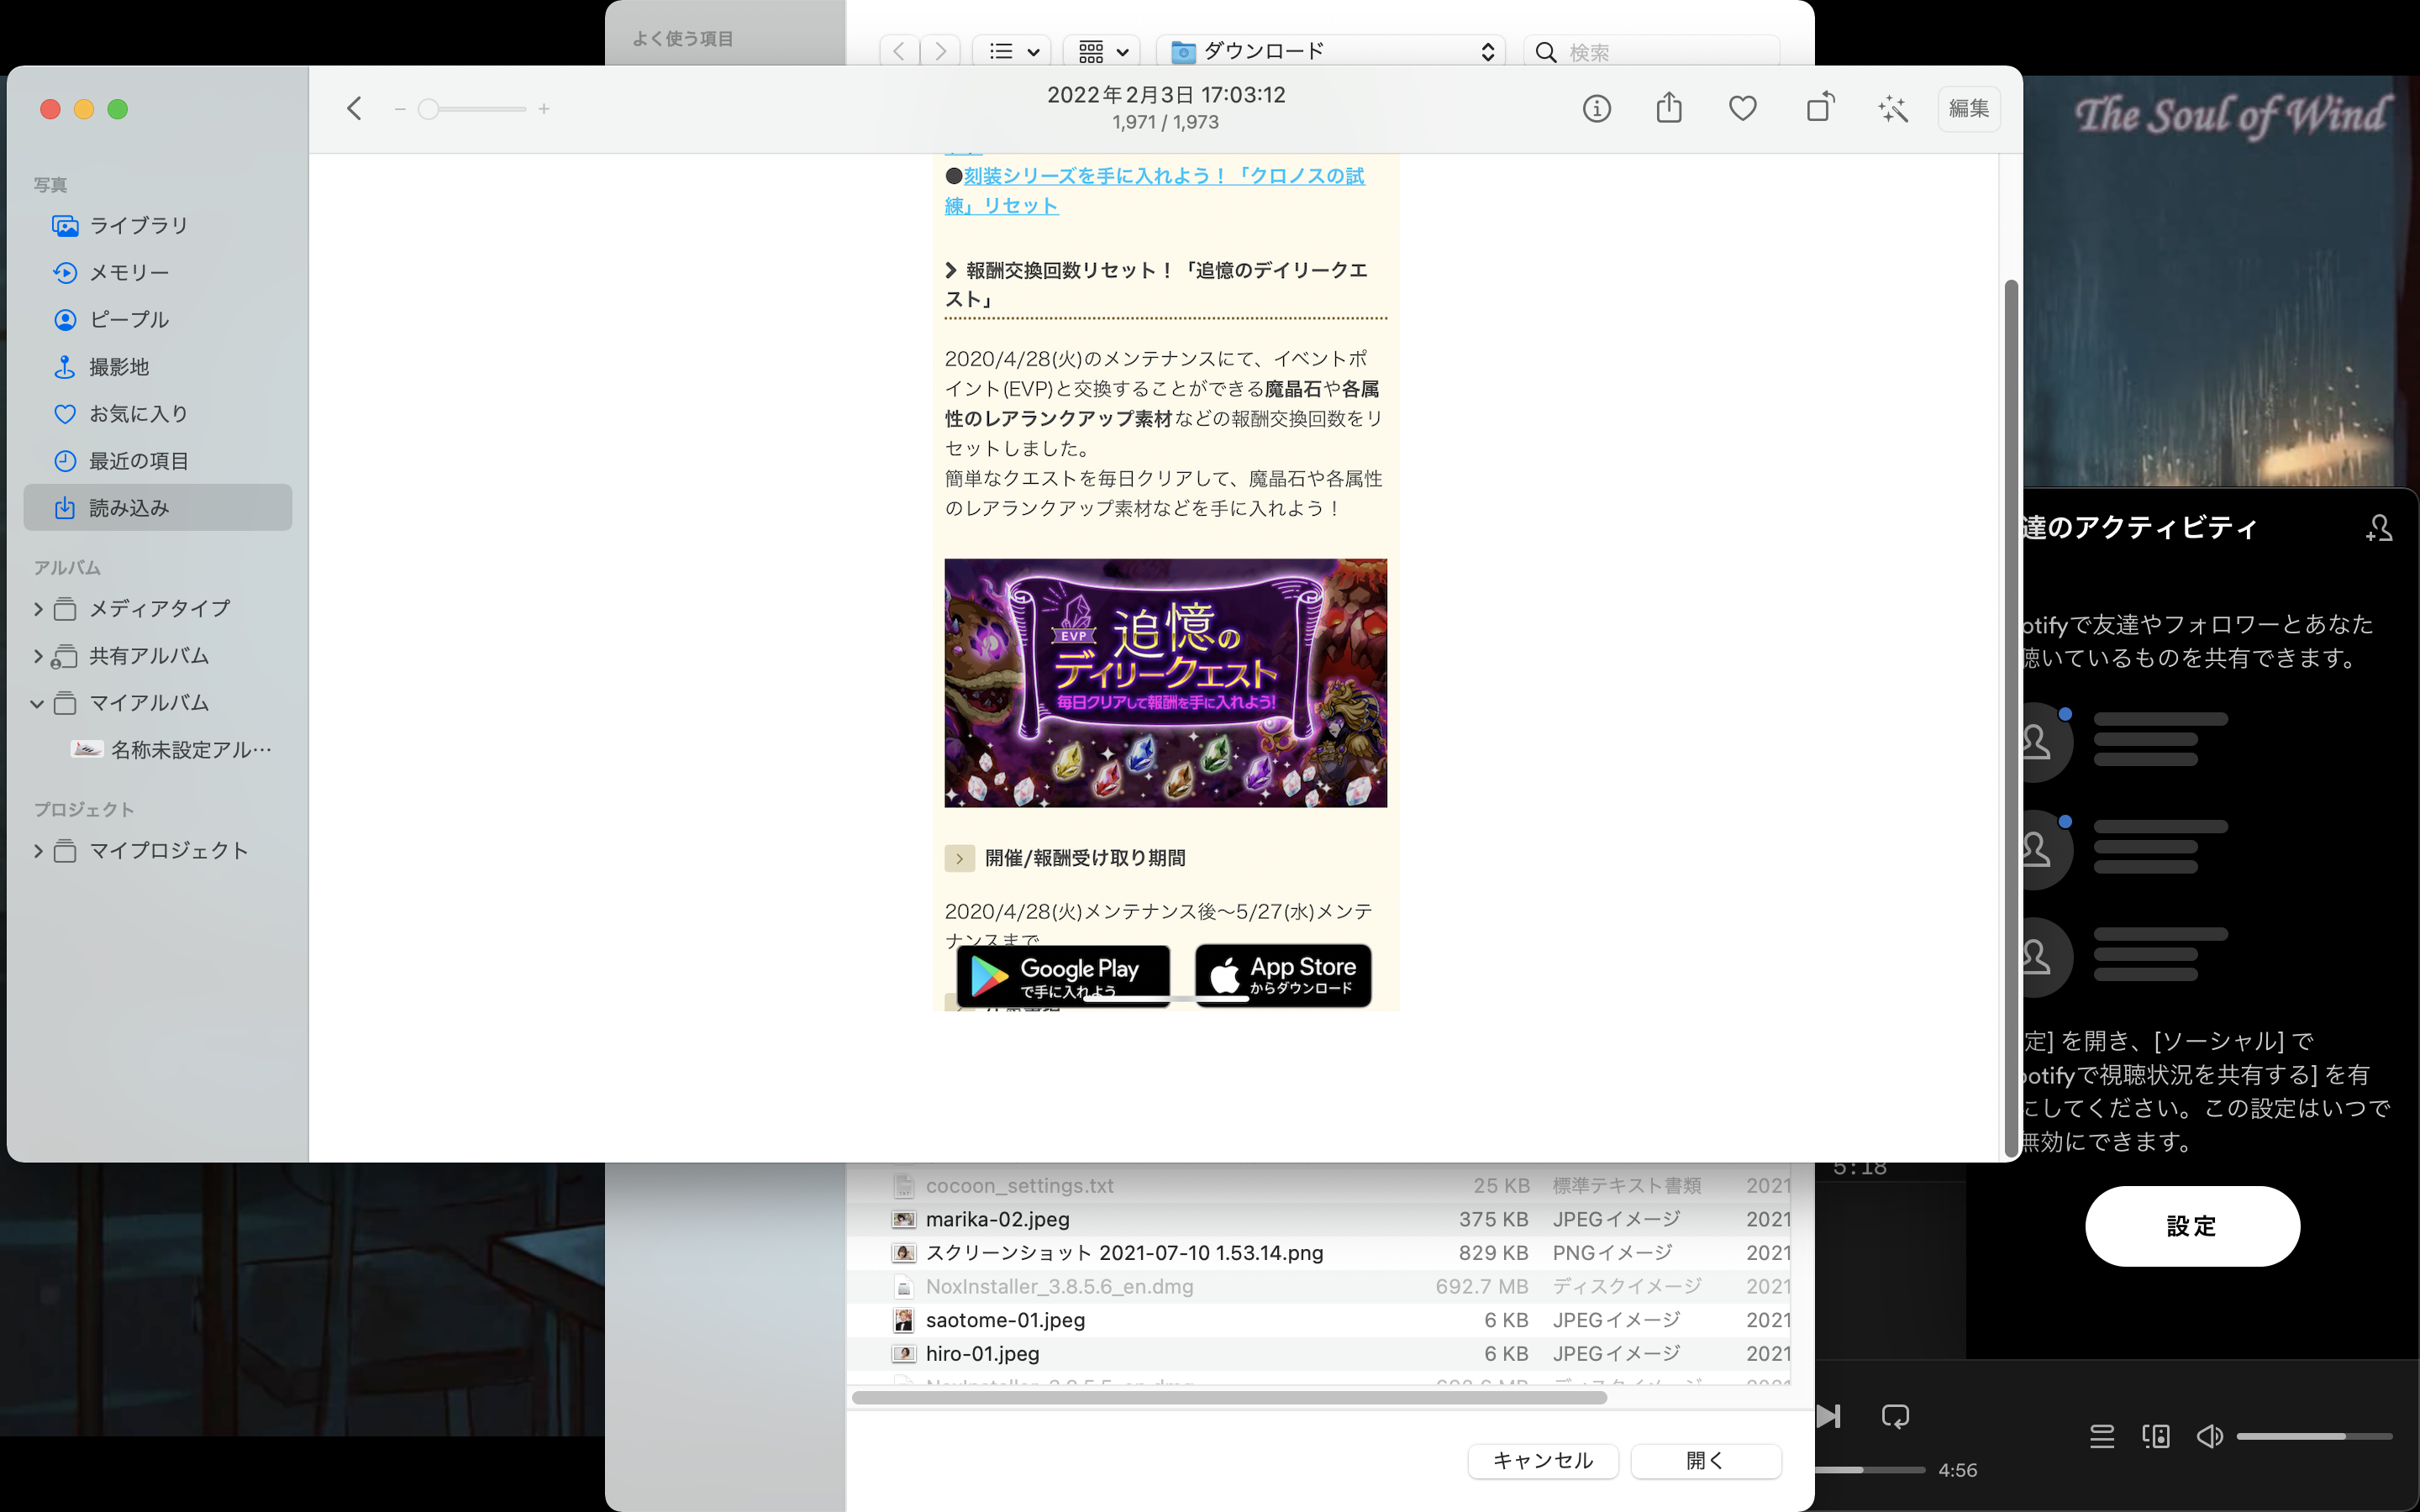
Task: Open the grouping options dropdown
Action: coord(1103,51)
